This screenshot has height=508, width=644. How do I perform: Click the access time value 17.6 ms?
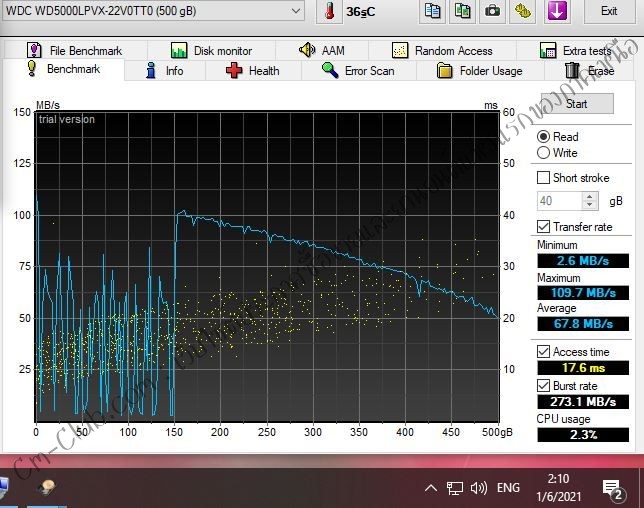coord(583,368)
